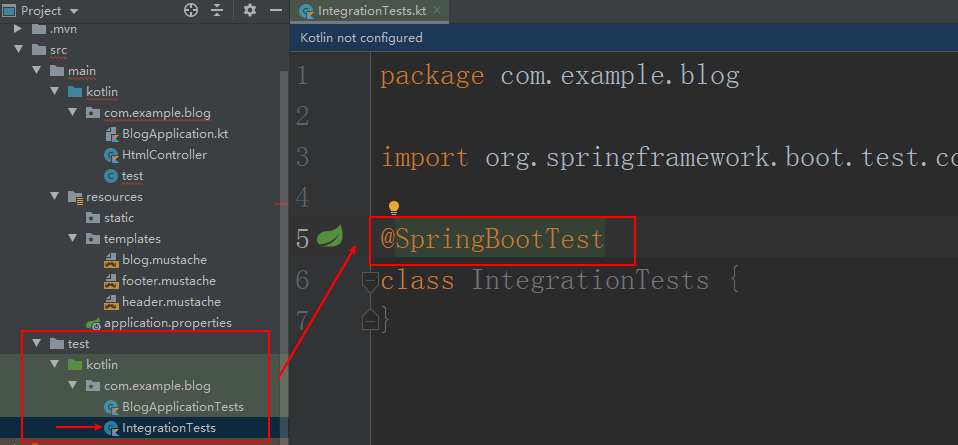Open Project panel settings gear
This screenshot has height=445, width=958.
tap(250, 10)
